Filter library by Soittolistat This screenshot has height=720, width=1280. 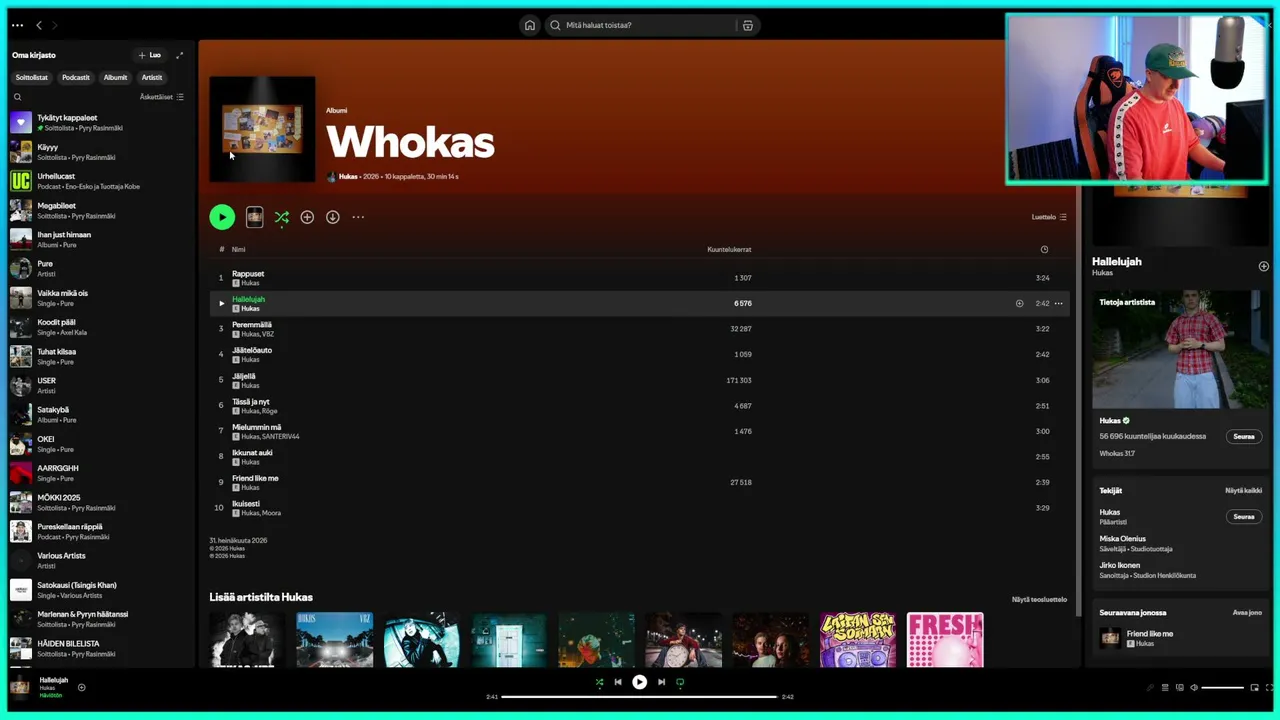[32, 77]
